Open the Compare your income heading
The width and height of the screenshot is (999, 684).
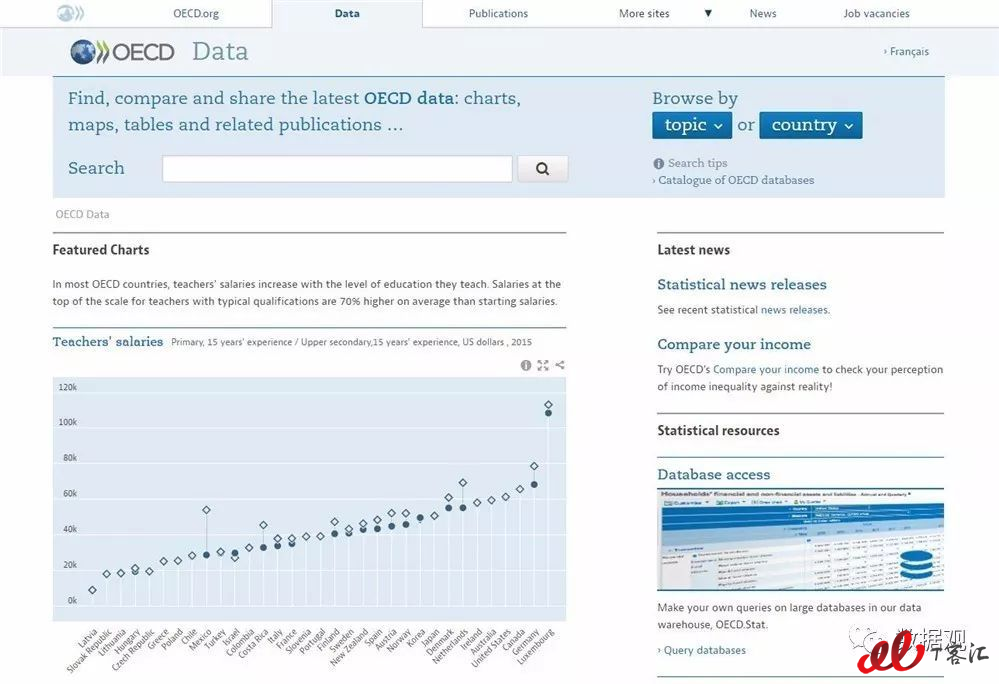point(734,345)
